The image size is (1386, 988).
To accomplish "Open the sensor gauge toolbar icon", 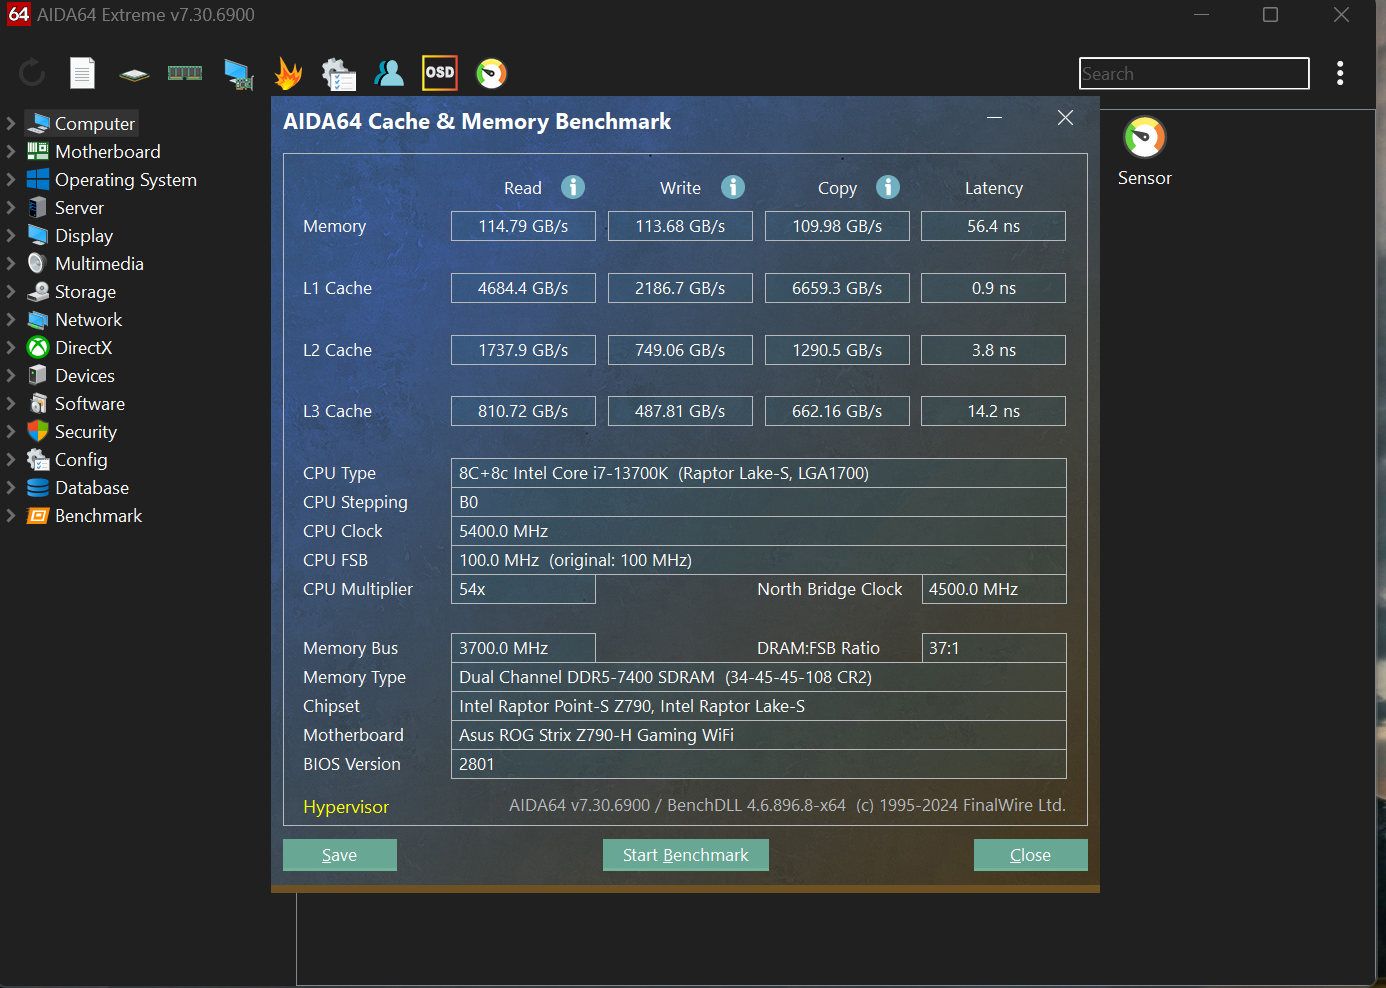I will 491,73.
